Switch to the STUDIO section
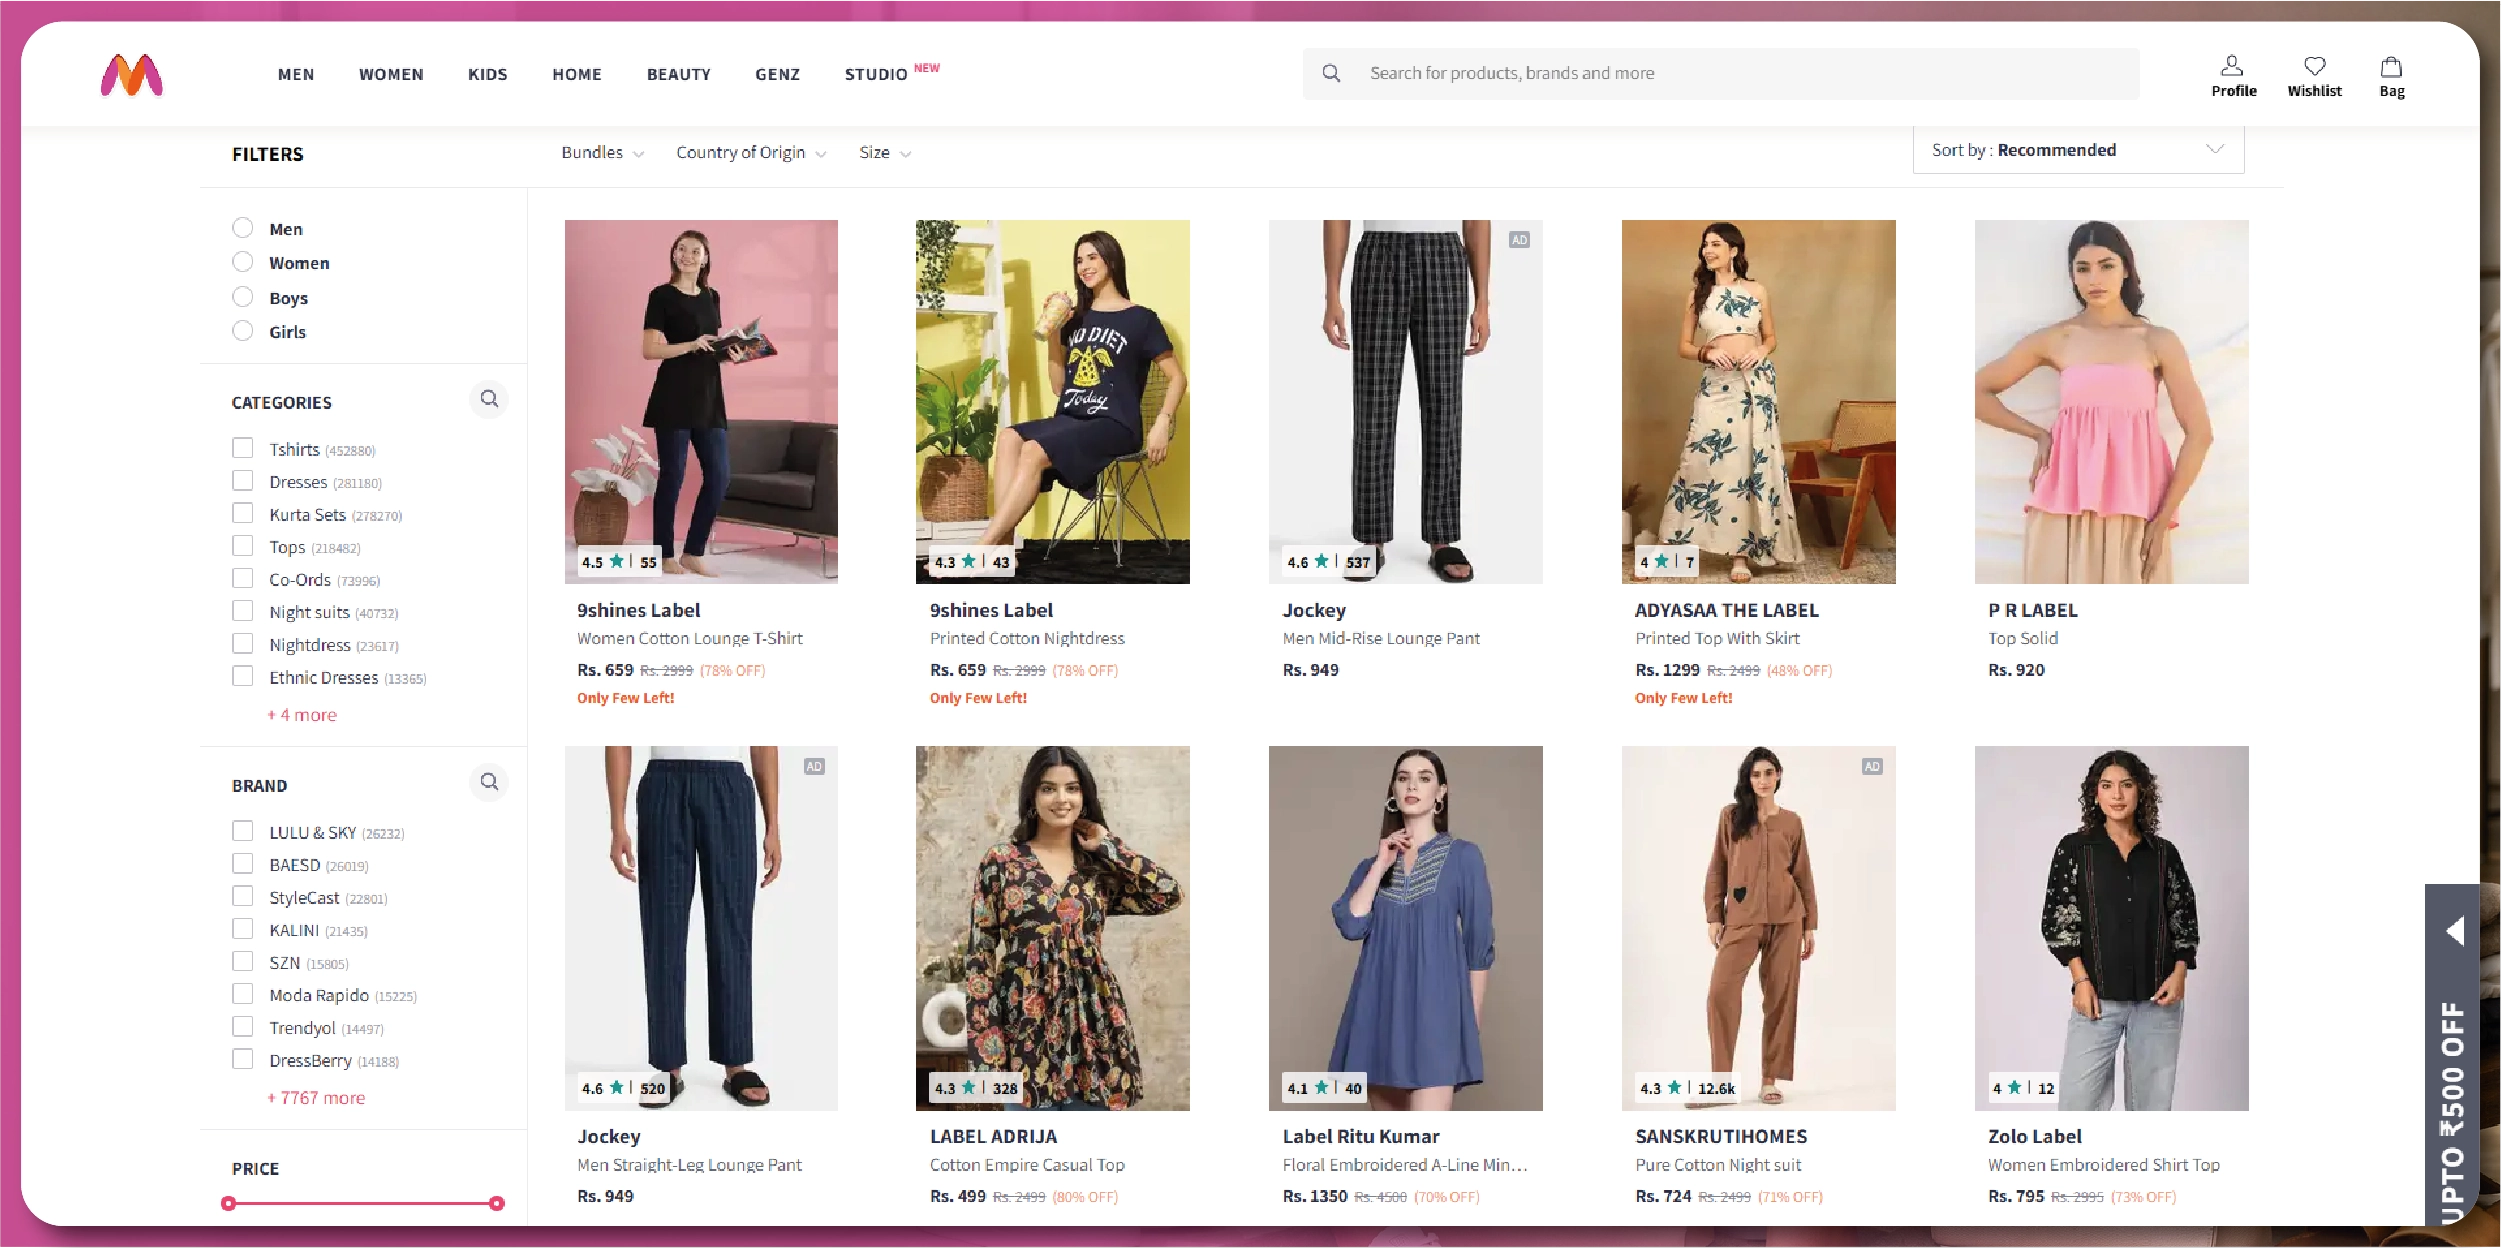The image size is (2501, 1248). tap(875, 74)
